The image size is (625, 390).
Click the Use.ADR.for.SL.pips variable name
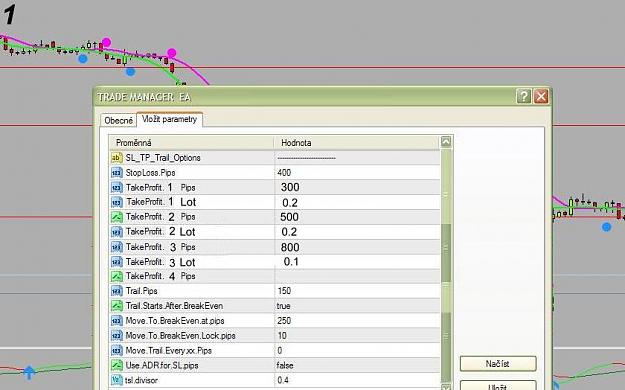point(162,365)
